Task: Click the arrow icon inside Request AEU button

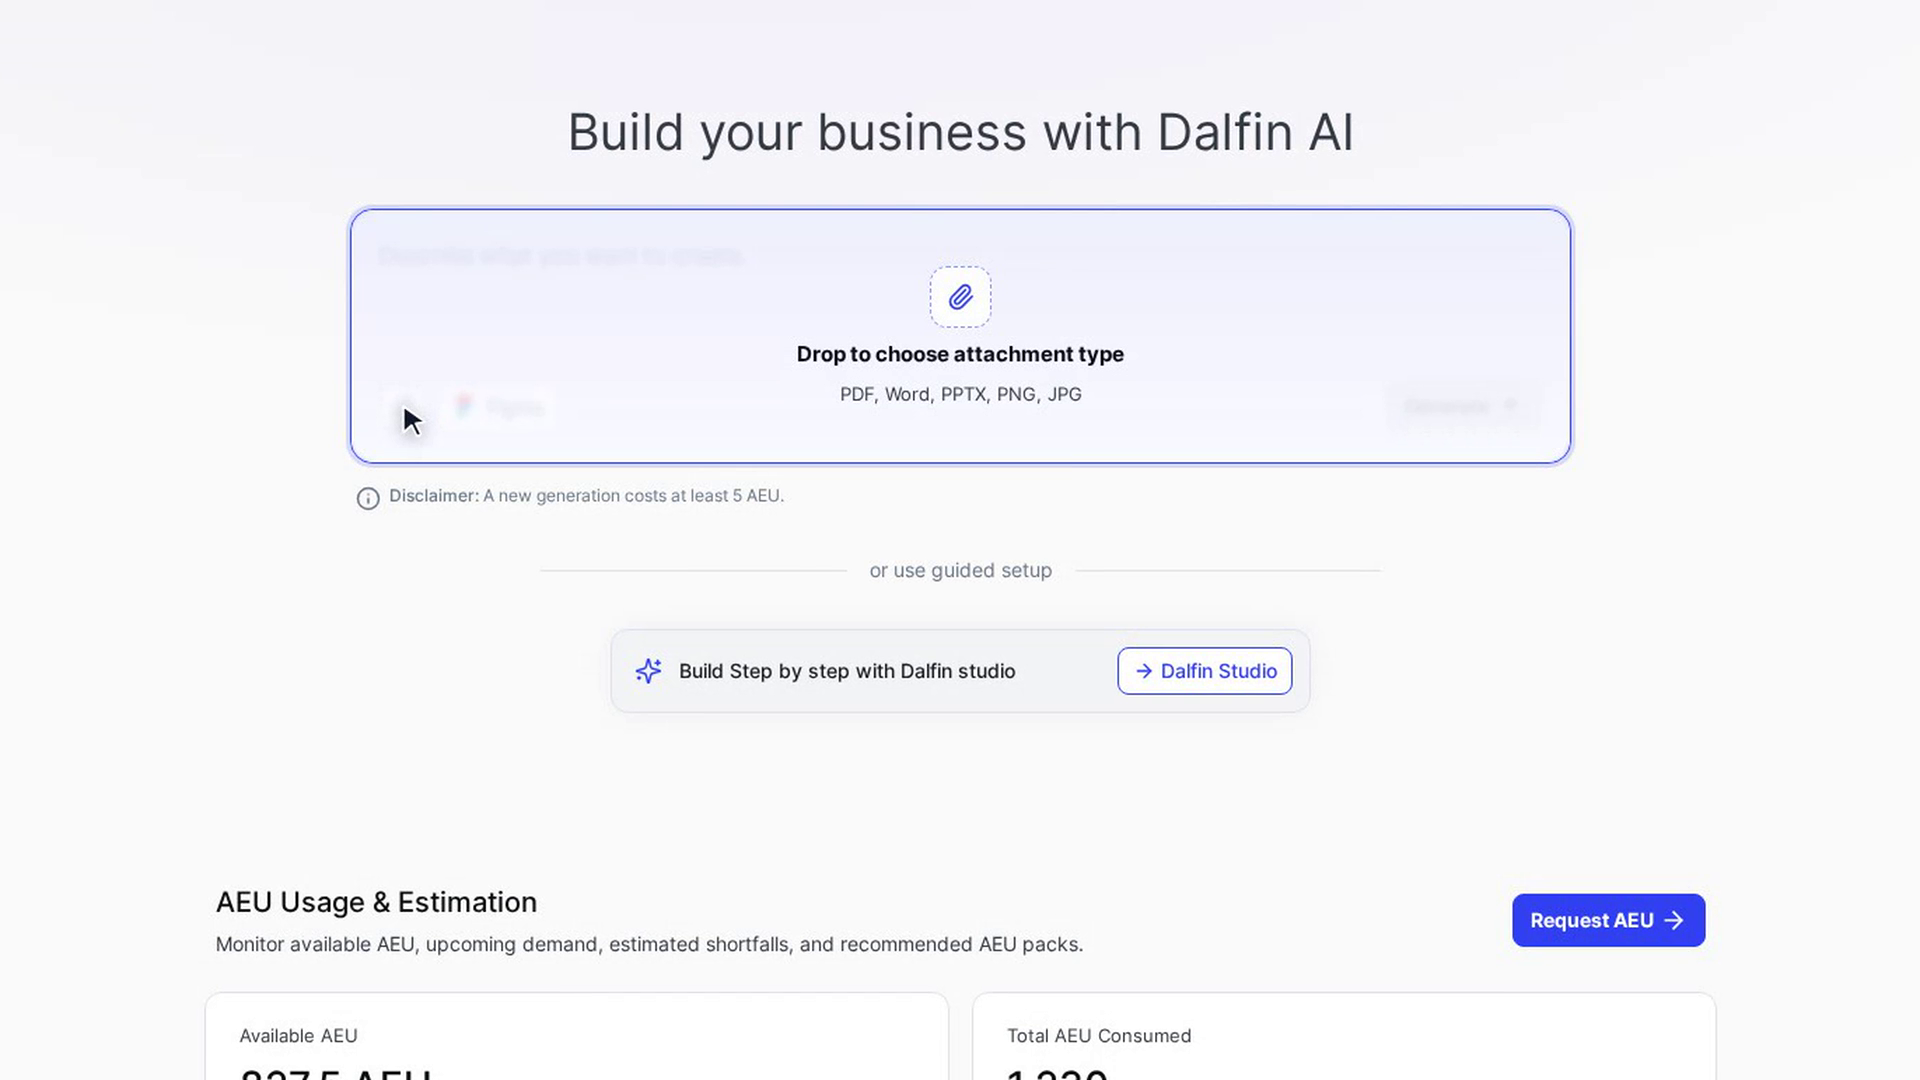Action: point(1674,920)
